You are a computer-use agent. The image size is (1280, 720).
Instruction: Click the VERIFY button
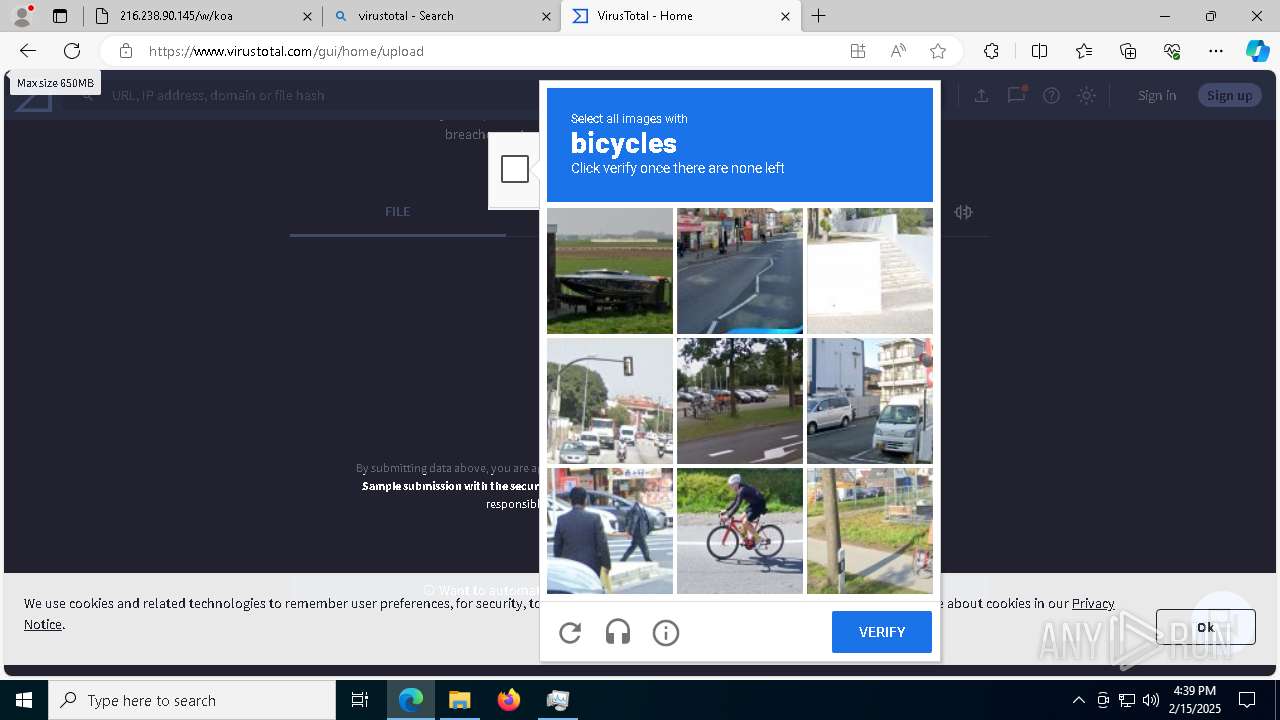pos(882,632)
